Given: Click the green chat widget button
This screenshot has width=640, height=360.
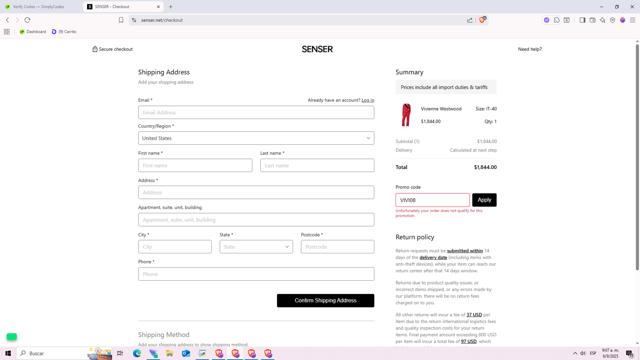Looking at the screenshot, I should pyautogui.click(x=11, y=337).
